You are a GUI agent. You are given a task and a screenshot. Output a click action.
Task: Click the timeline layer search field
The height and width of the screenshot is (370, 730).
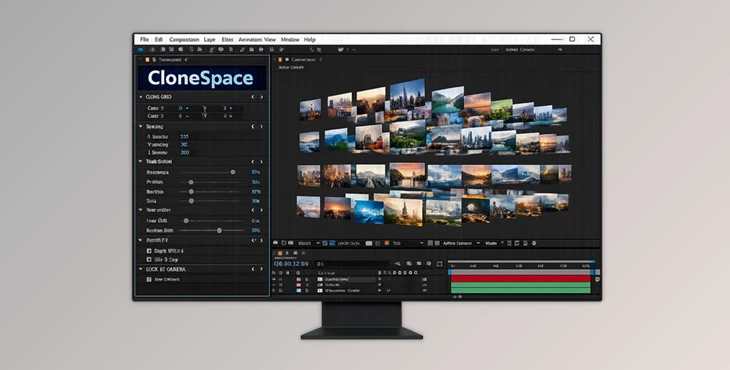coord(352,264)
